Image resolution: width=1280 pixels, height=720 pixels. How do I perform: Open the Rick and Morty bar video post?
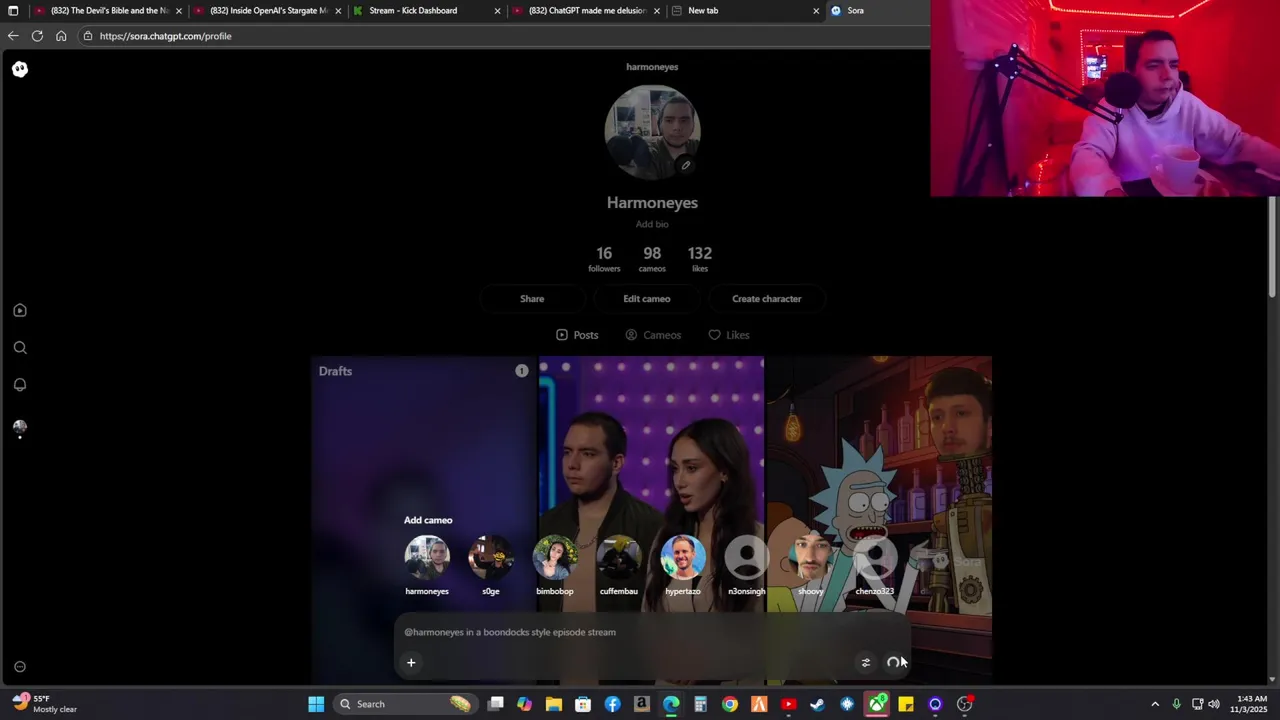click(879, 520)
